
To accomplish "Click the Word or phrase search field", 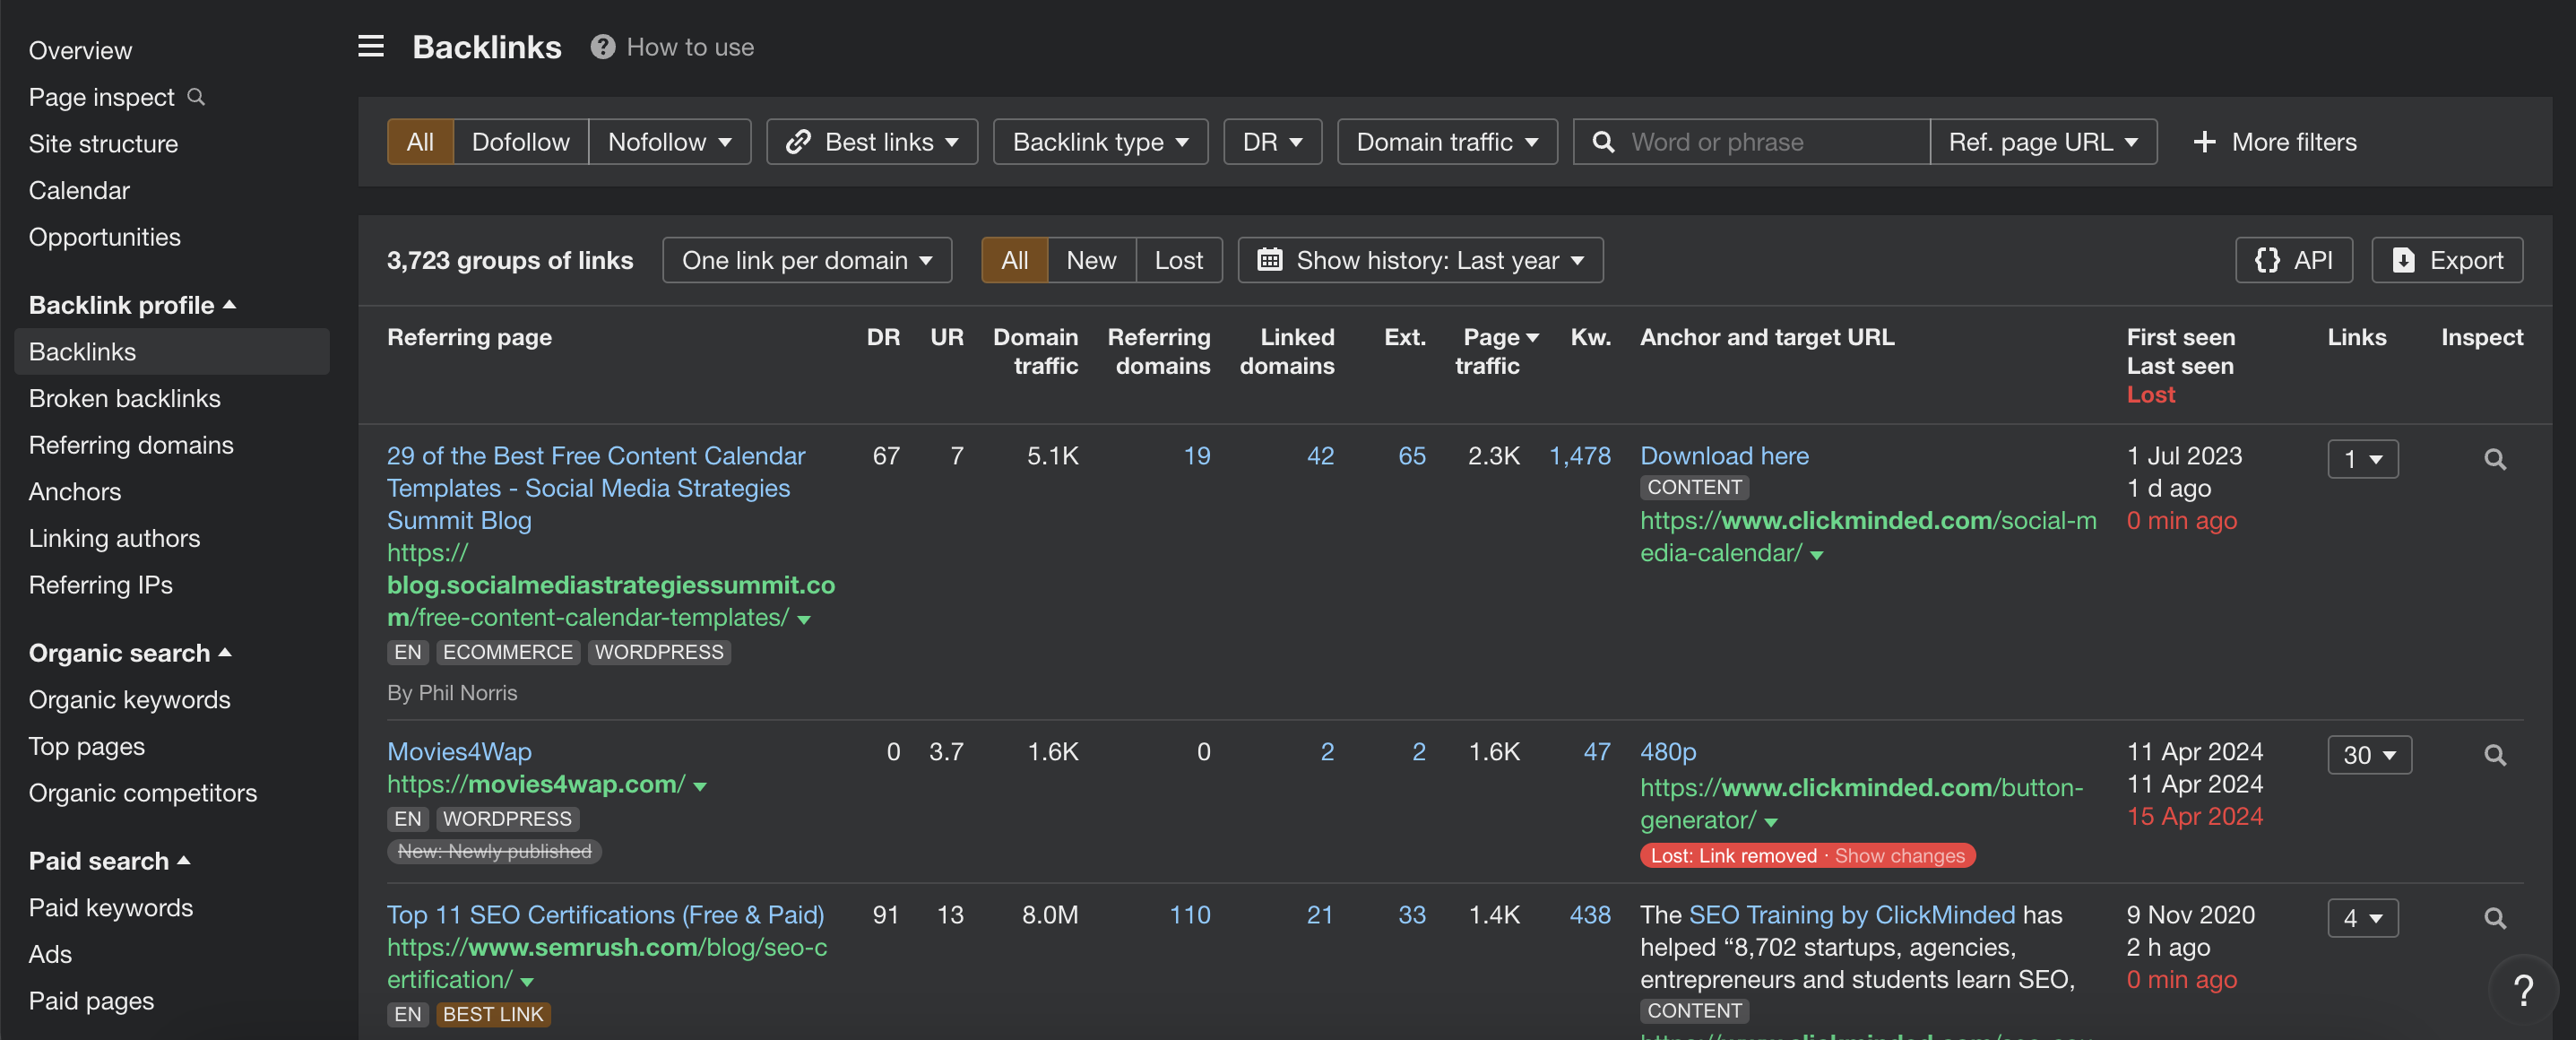I will [x=1760, y=141].
